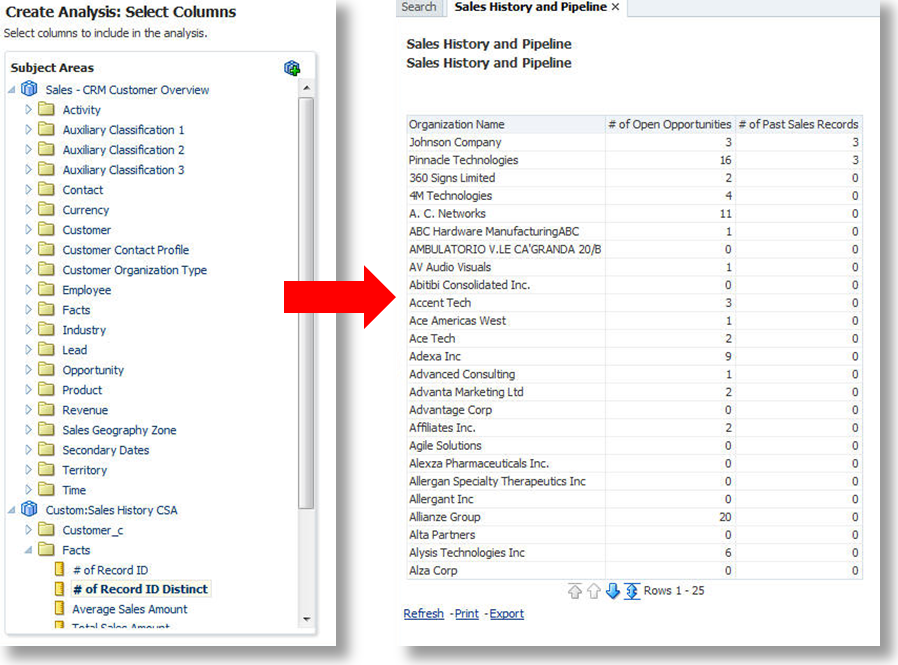Image resolution: width=898 pixels, height=665 pixels.
Task: Click the Average Sales Amount measure icon
Action: [x=59, y=609]
